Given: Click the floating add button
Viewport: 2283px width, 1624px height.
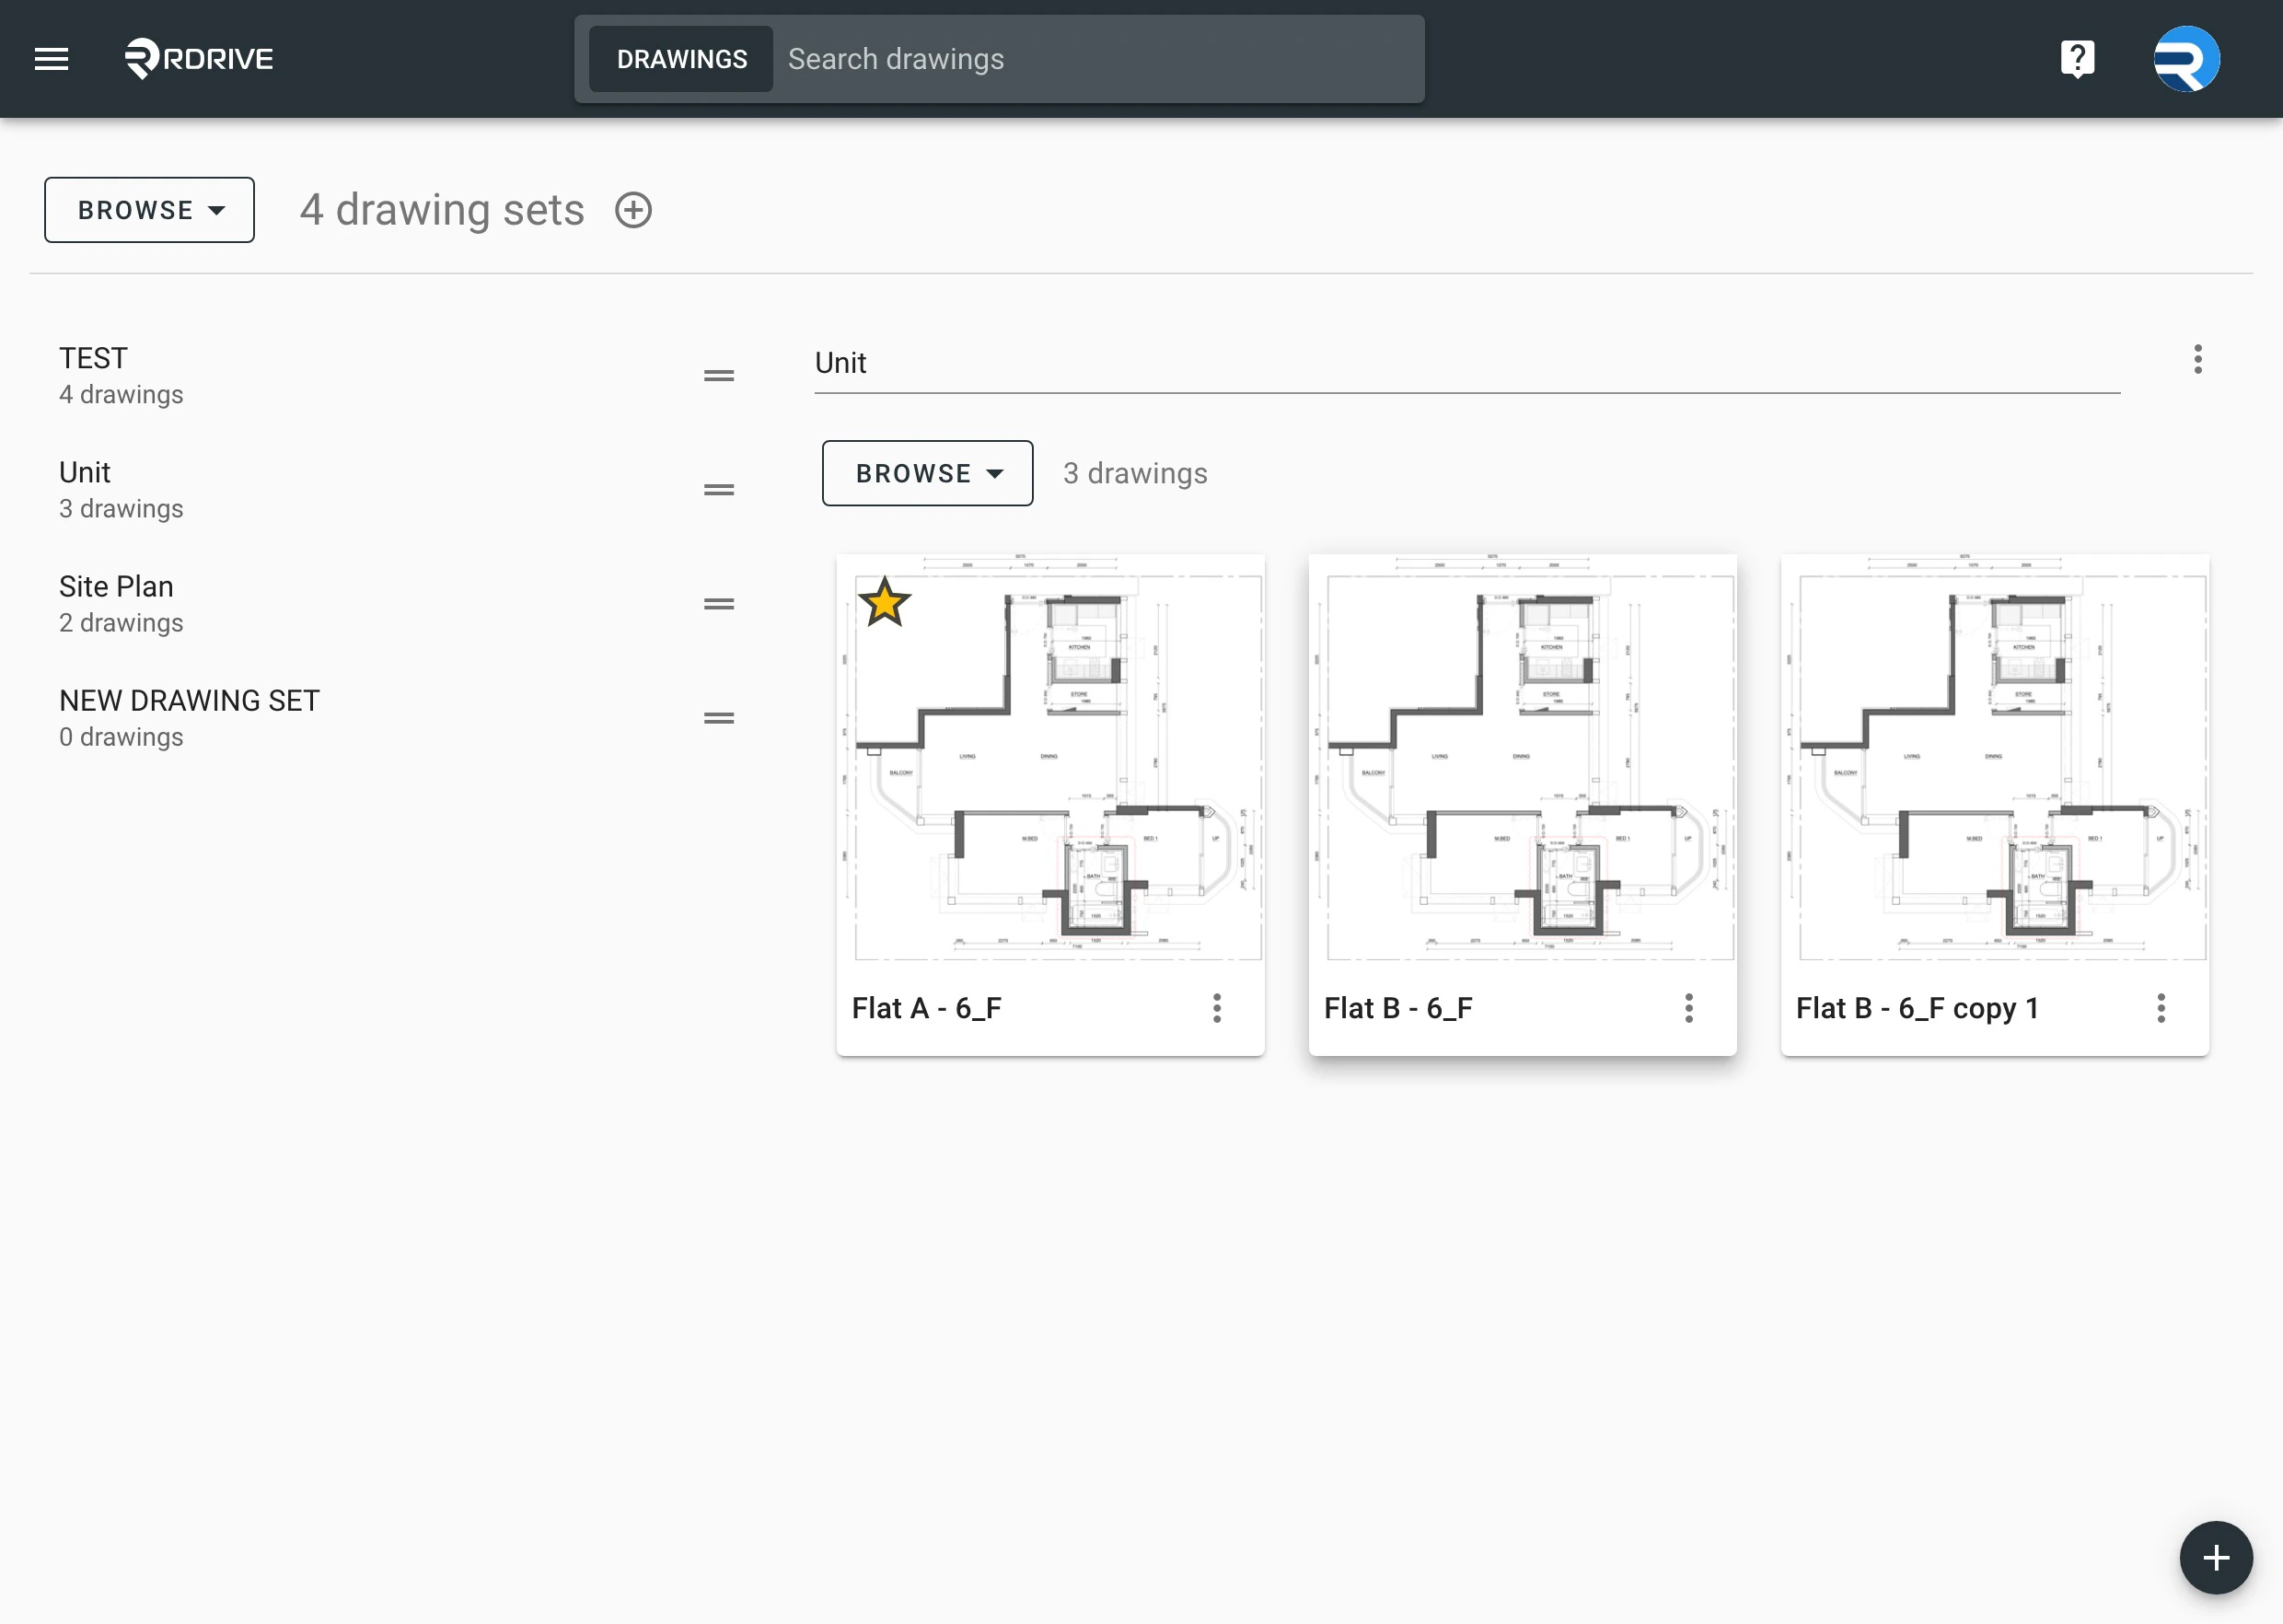Looking at the screenshot, I should tap(2215, 1557).
